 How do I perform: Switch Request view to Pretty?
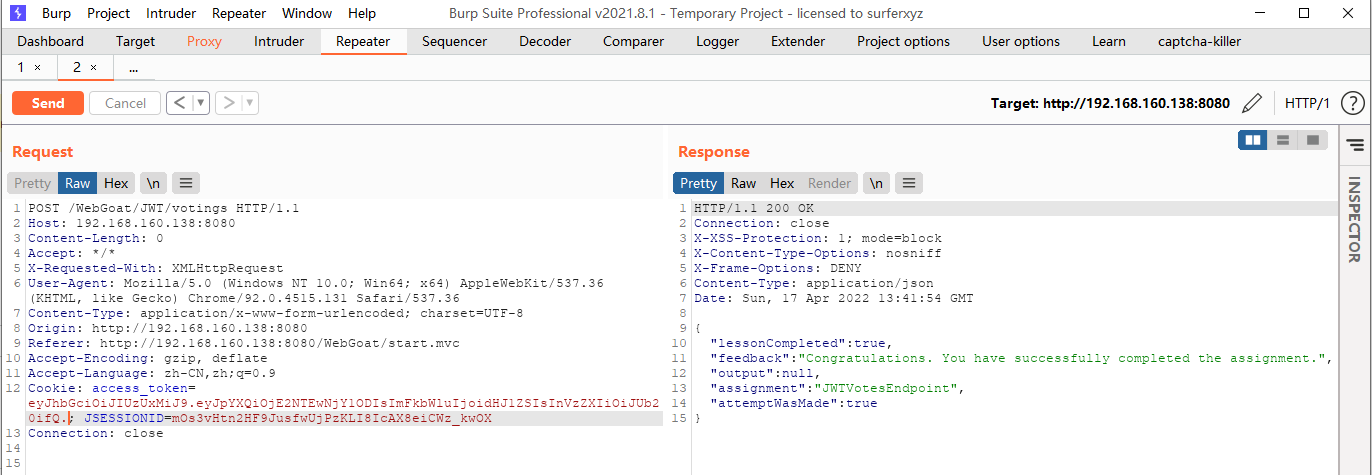tap(32, 183)
